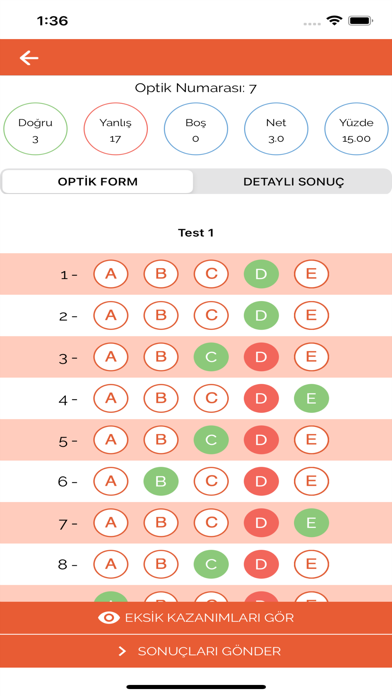Tap the Sonuçları Gönder button
Image resolution: width=392 pixels, height=696 pixels.
[196, 651]
